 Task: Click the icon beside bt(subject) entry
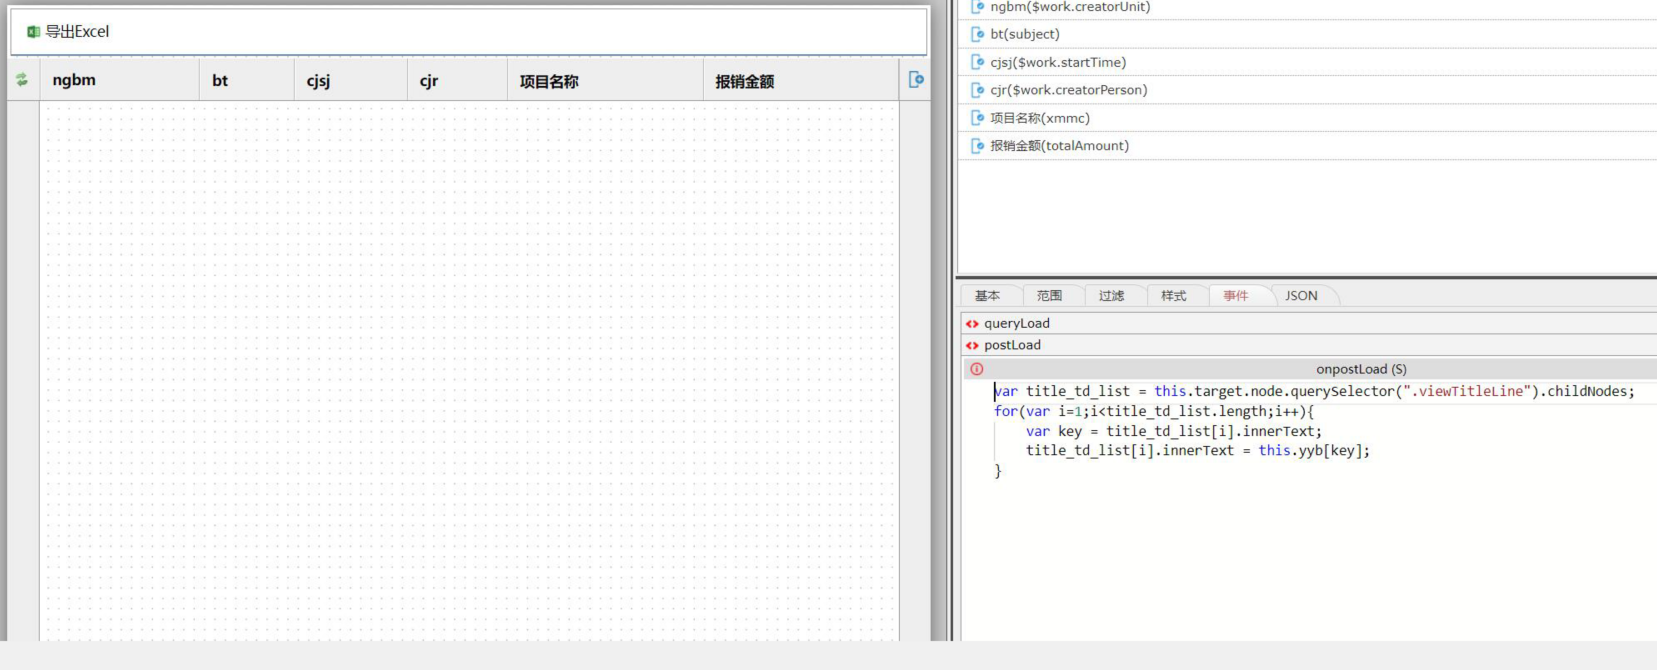pos(978,34)
